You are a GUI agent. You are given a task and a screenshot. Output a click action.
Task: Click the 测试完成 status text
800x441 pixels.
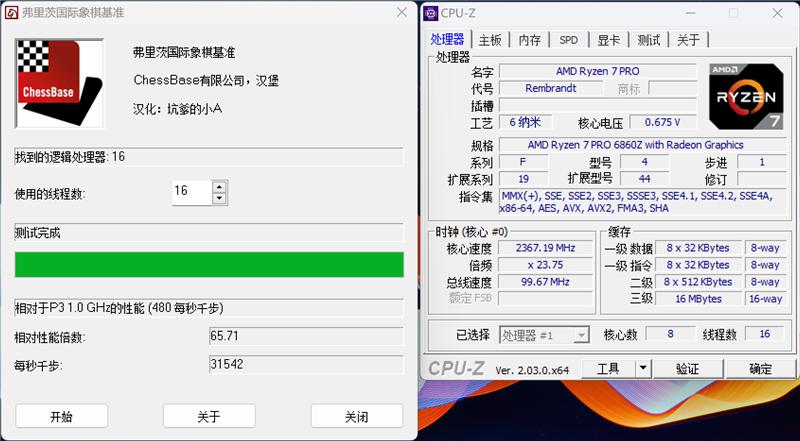coord(38,233)
